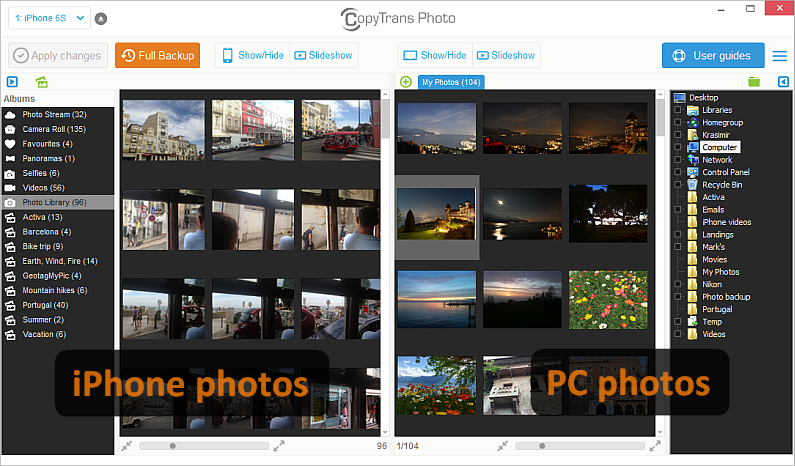Open the Mountain hikes (6) album
Screen dimensions: 795x466
[x=58, y=291]
